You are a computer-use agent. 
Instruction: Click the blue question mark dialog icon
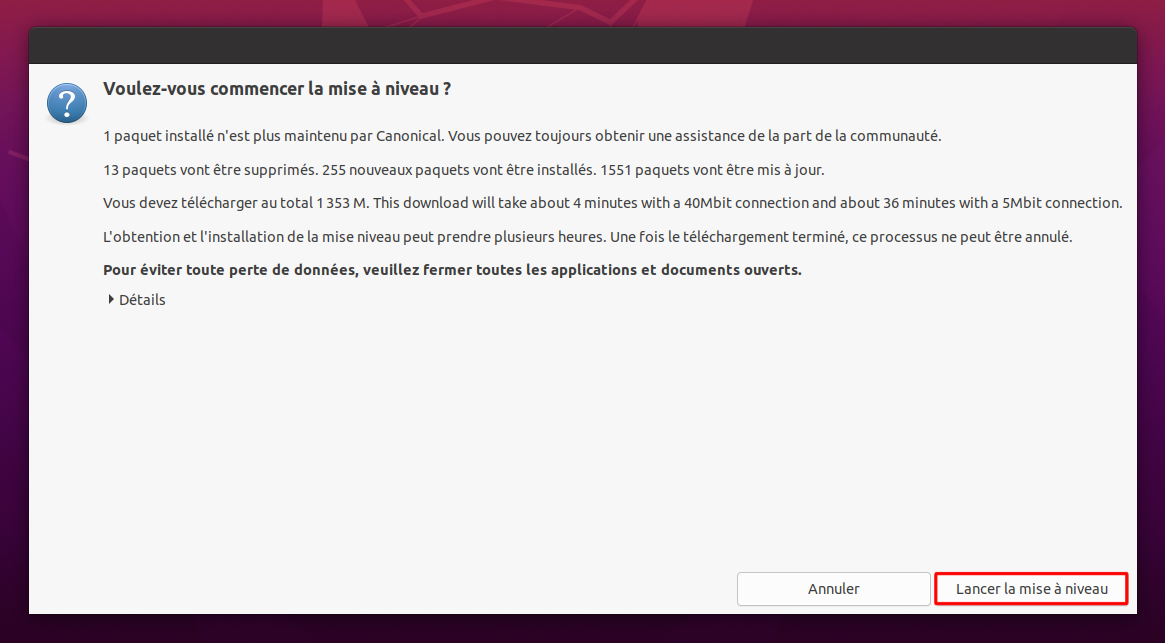coord(67,103)
